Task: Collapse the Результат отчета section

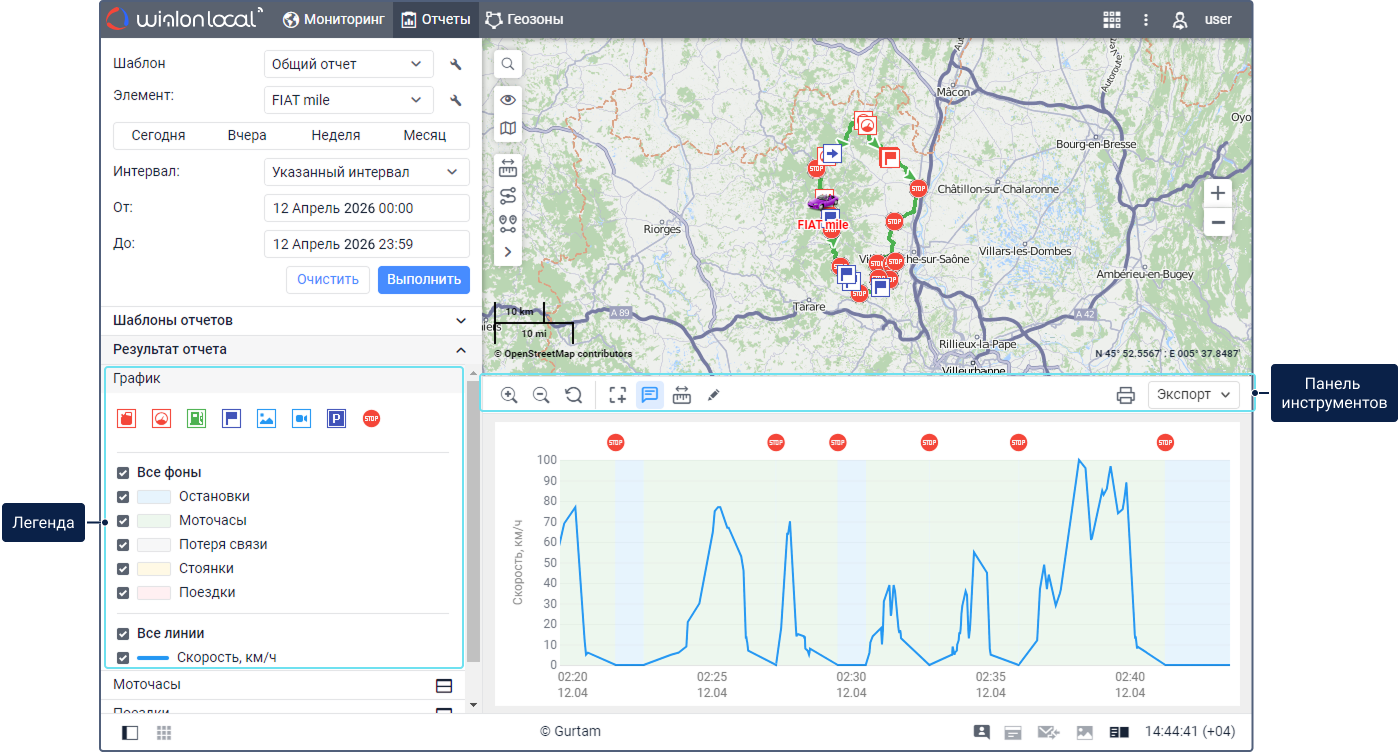Action: pos(461,350)
